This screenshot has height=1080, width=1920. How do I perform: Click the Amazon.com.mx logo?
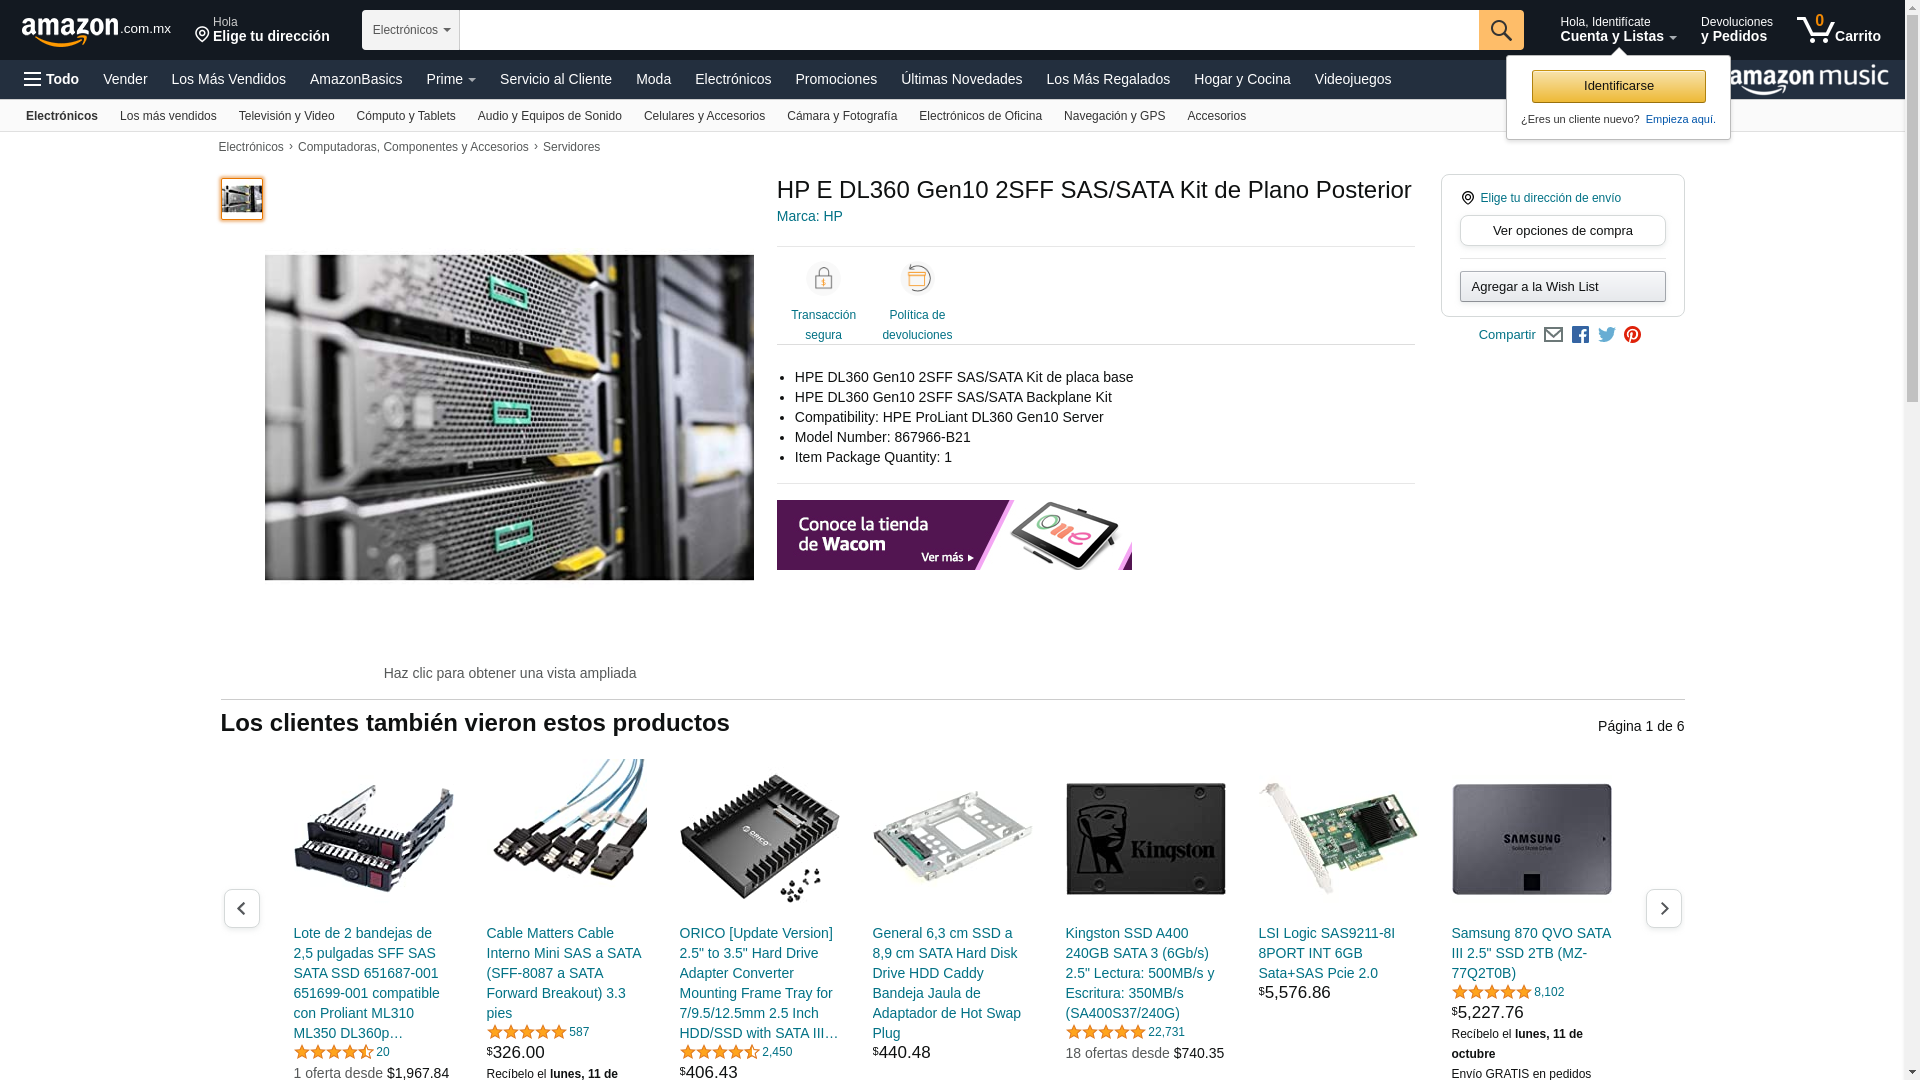[x=95, y=31]
